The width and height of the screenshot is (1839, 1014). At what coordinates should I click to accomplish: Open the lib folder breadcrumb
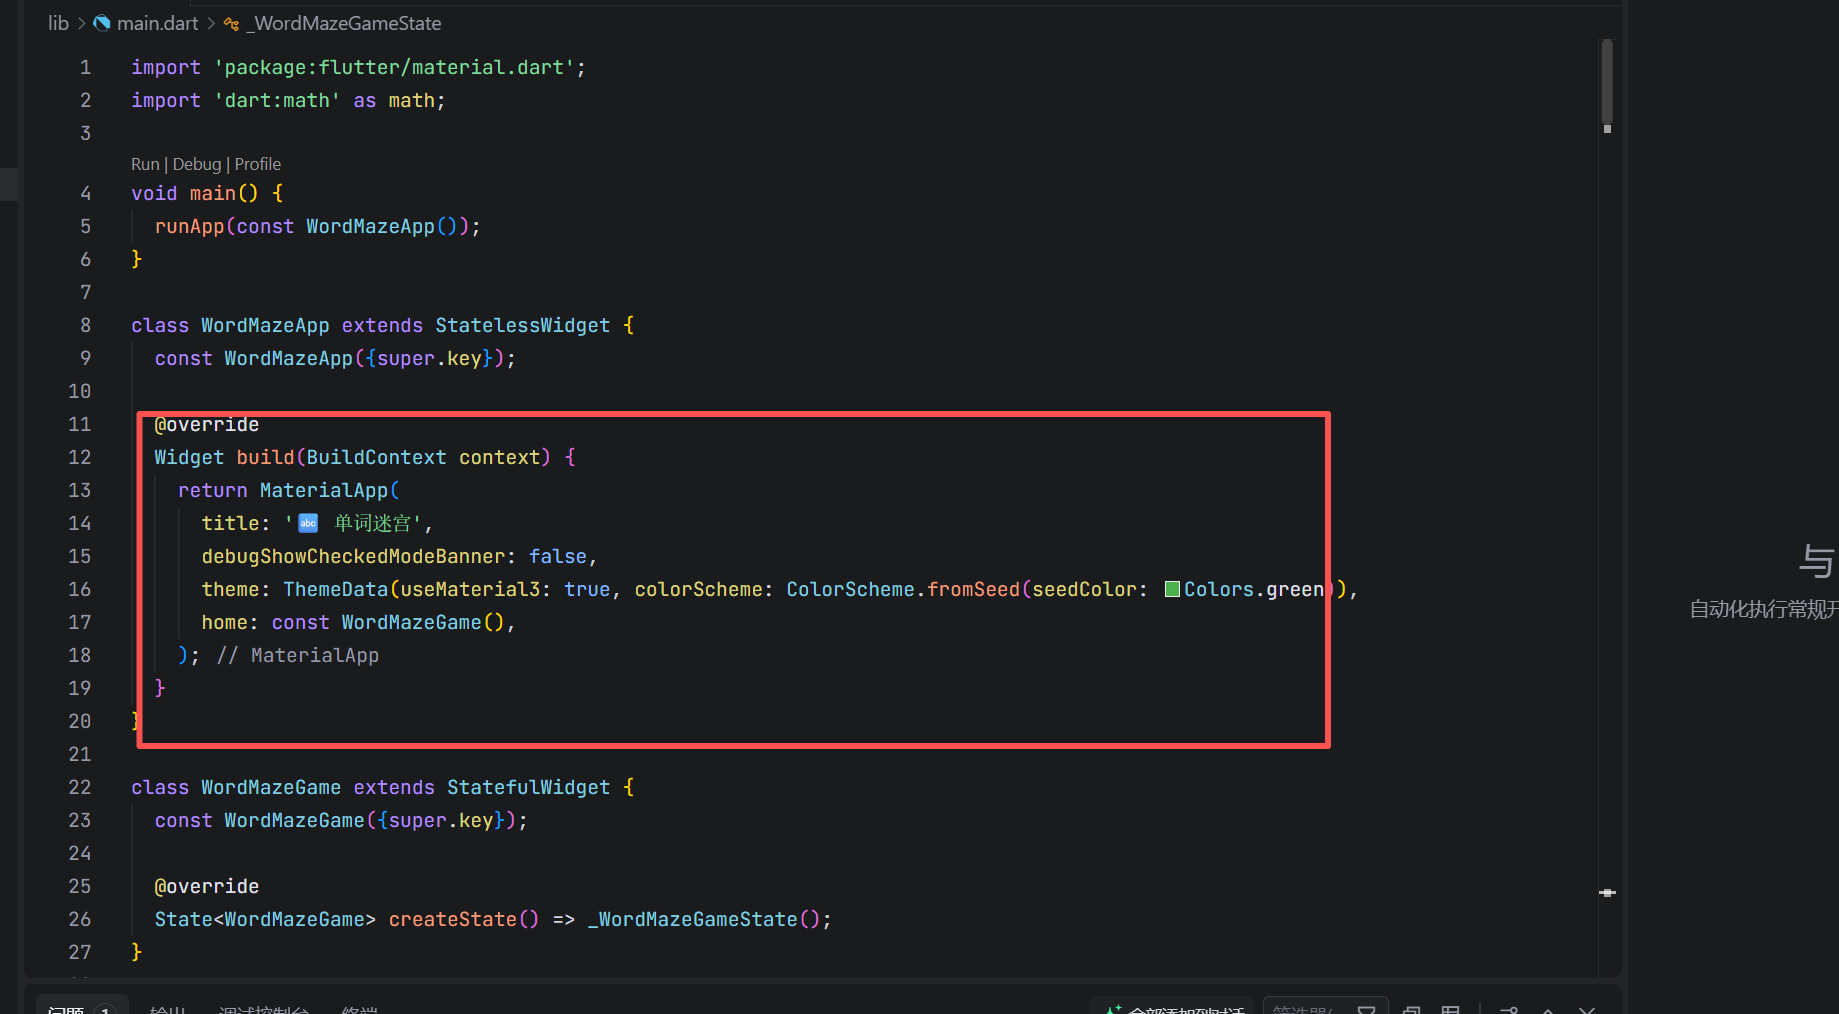click(x=58, y=23)
